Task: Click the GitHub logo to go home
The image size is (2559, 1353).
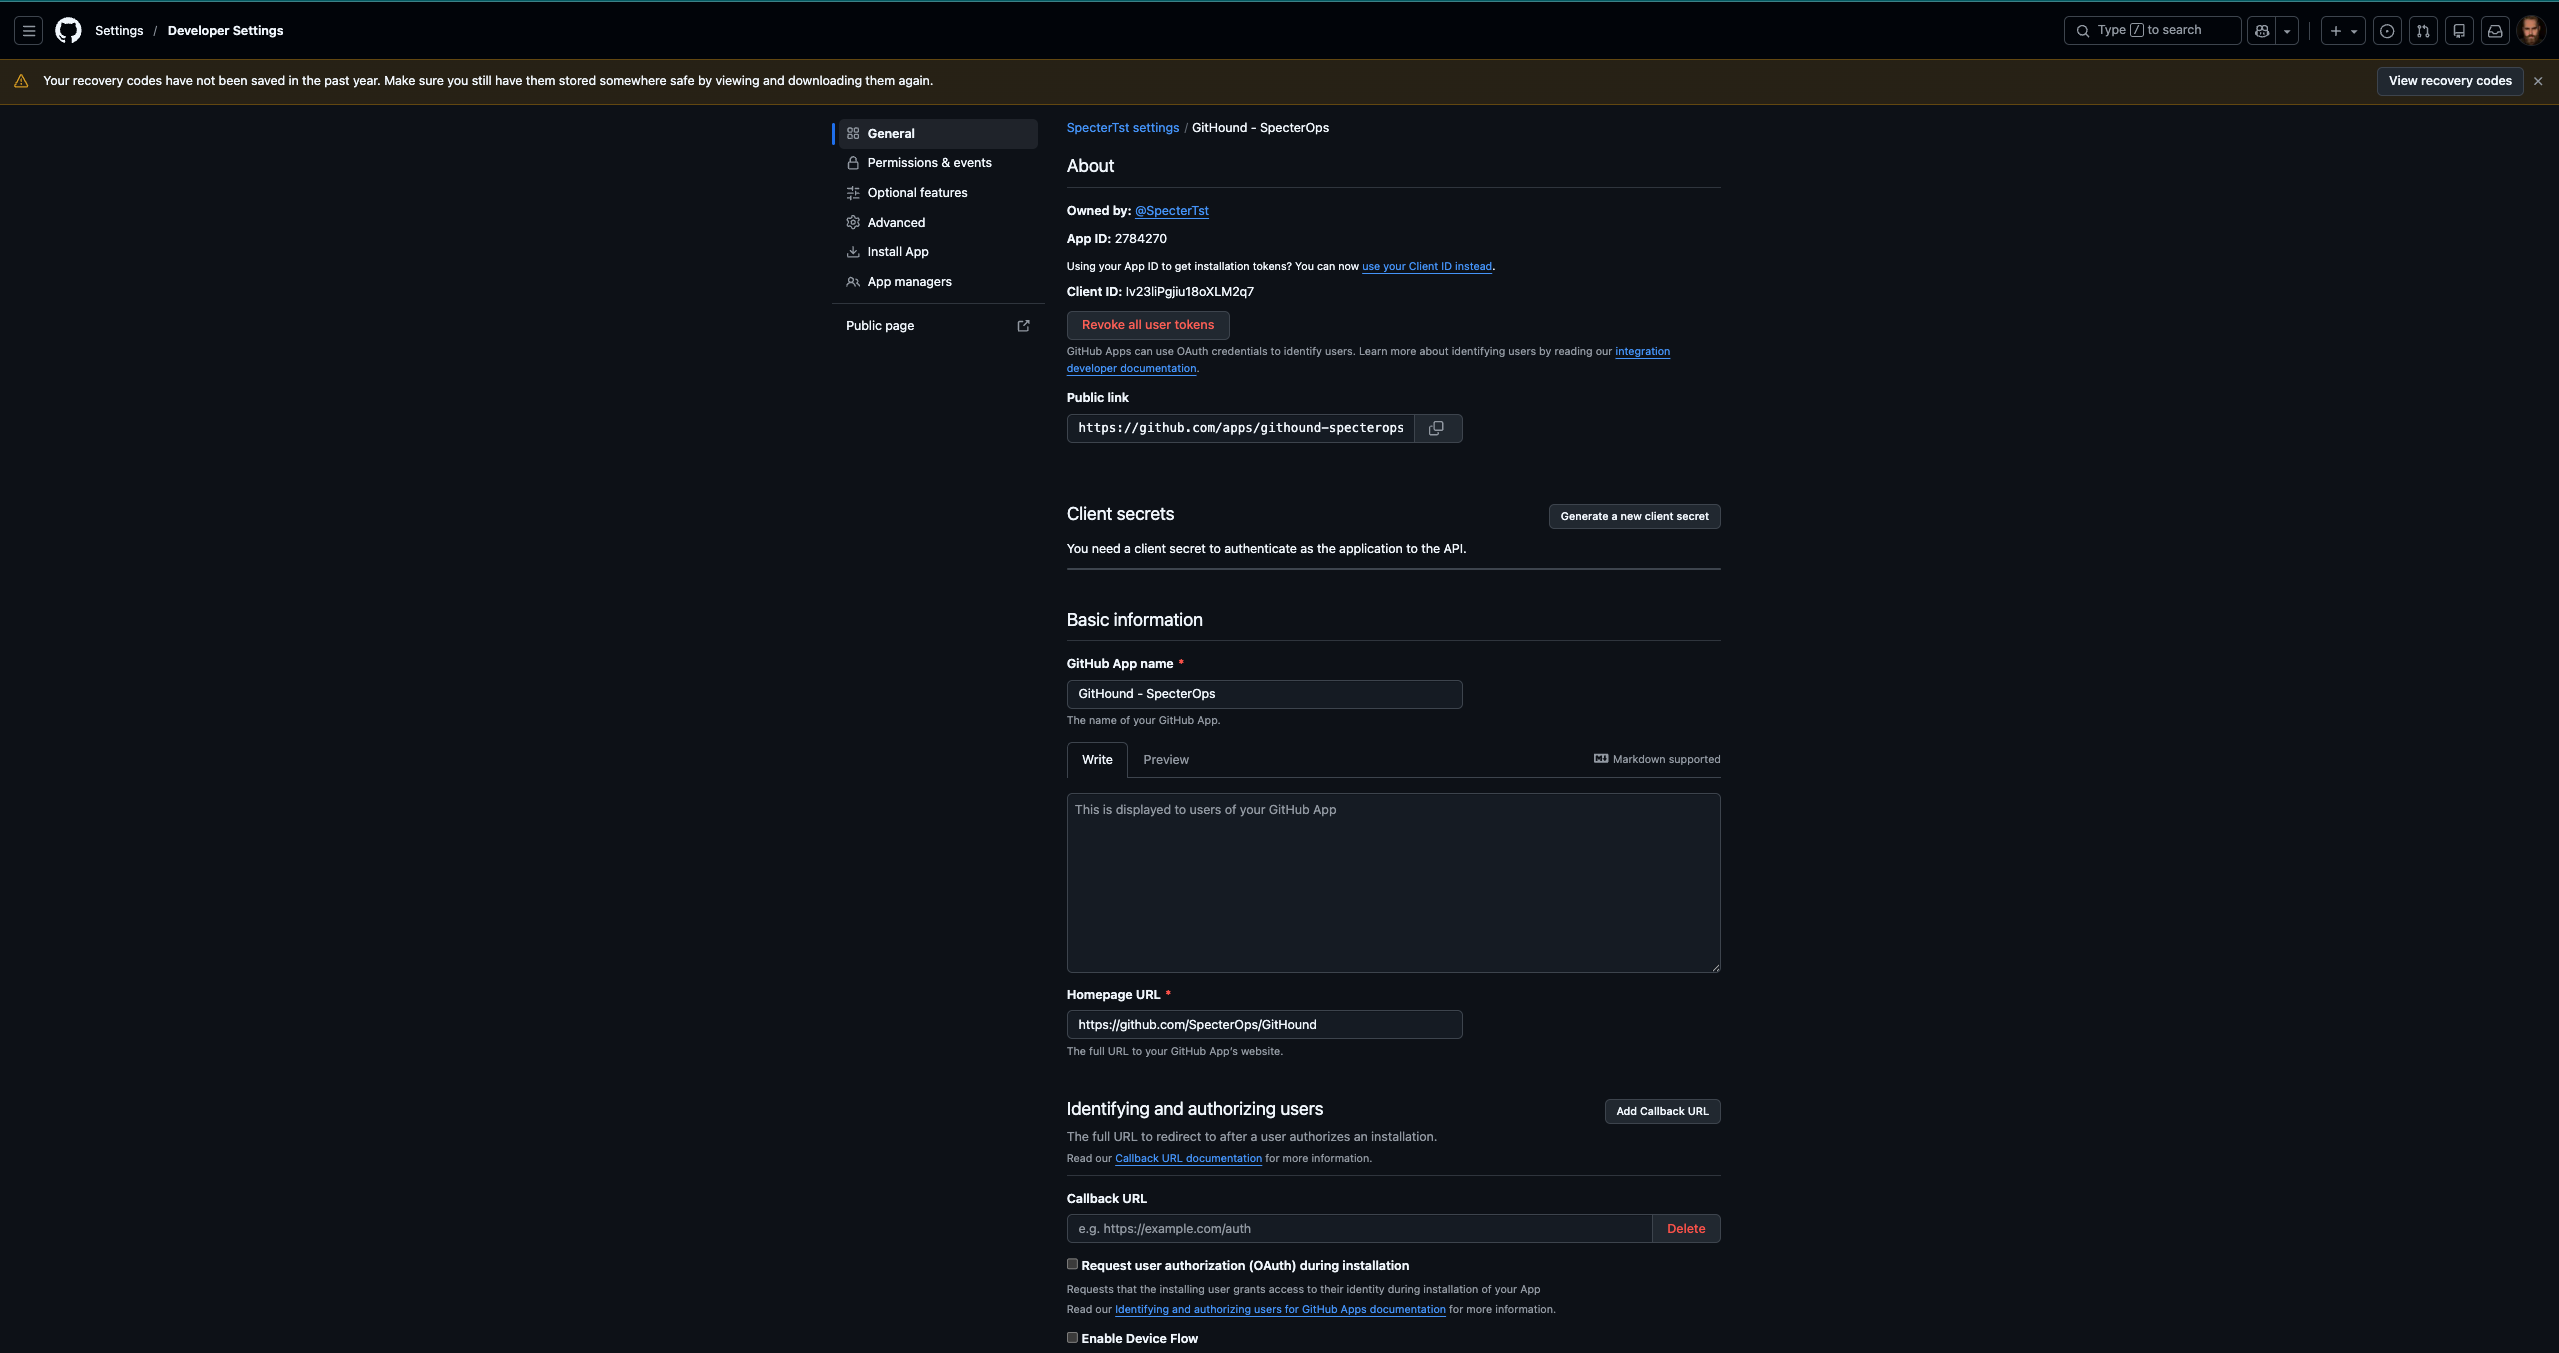Action: pos(68,30)
